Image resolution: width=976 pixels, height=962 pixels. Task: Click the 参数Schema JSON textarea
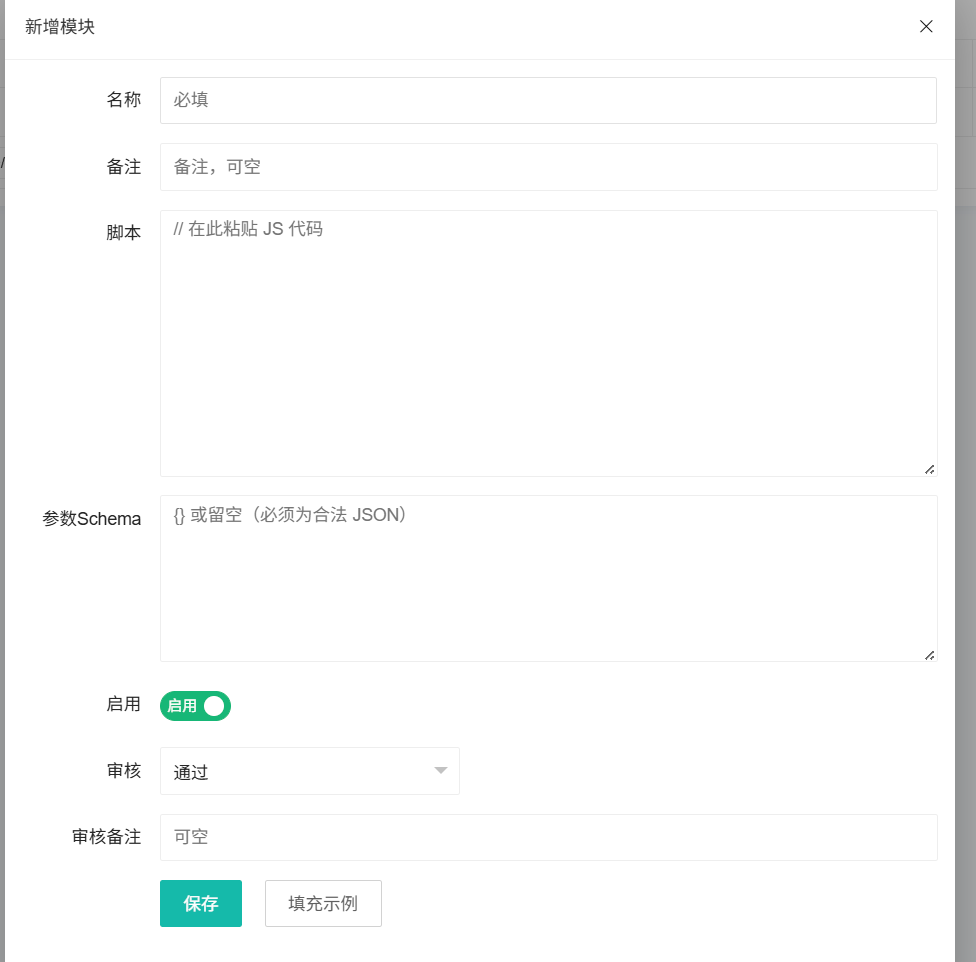click(x=548, y=578)
